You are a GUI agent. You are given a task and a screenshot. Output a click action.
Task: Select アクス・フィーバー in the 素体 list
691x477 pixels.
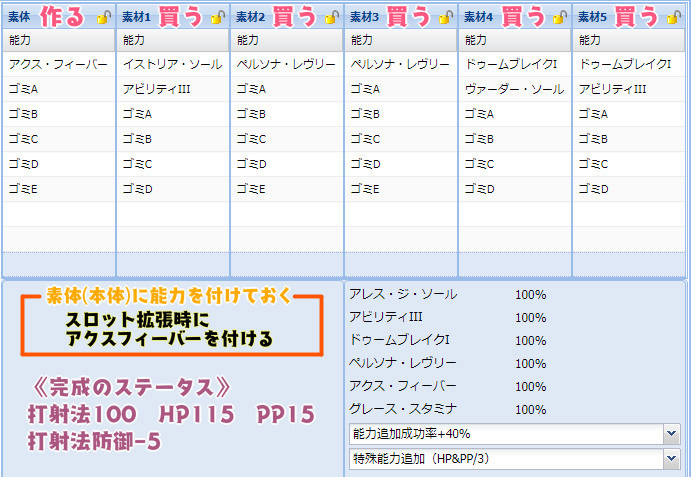tap(59, 64)
